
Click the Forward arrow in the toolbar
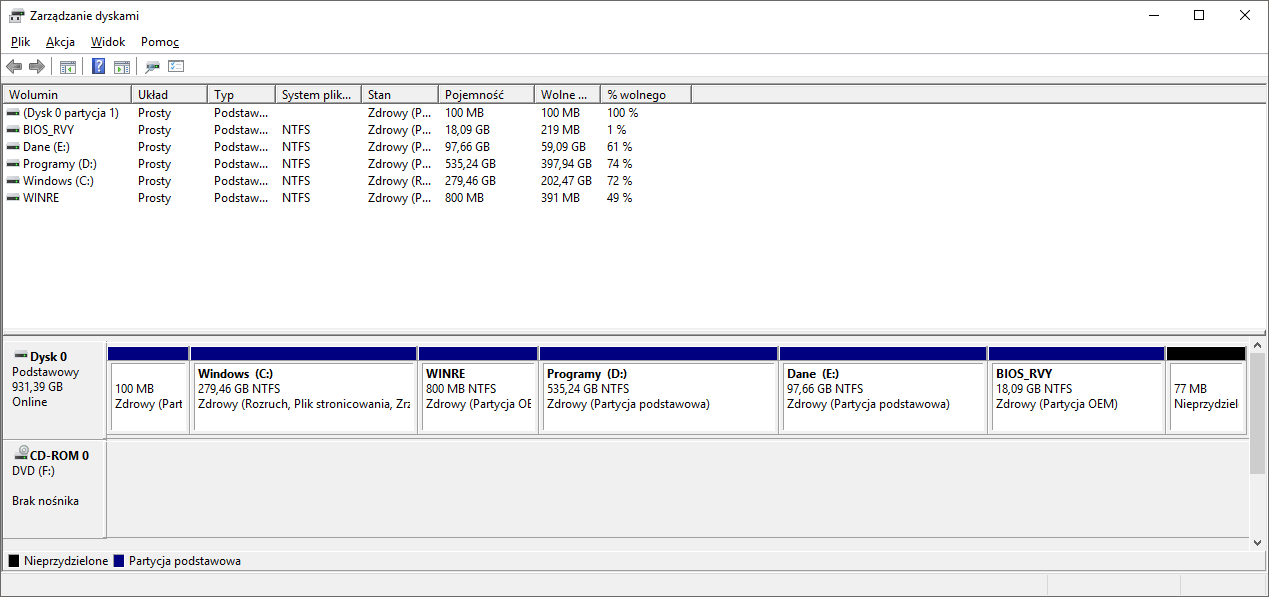tap(37, 67)
